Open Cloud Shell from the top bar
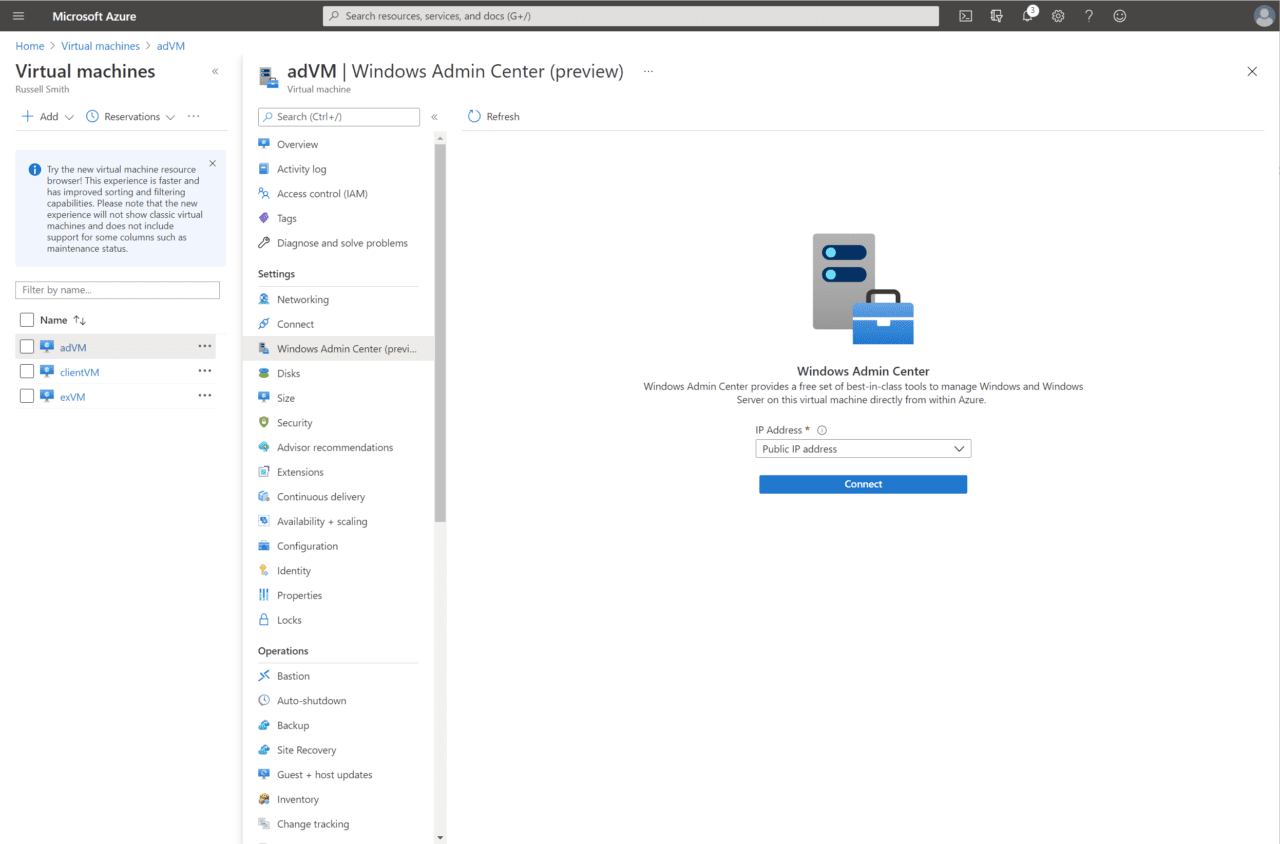 pyautogui.click(x=965, y=16)
